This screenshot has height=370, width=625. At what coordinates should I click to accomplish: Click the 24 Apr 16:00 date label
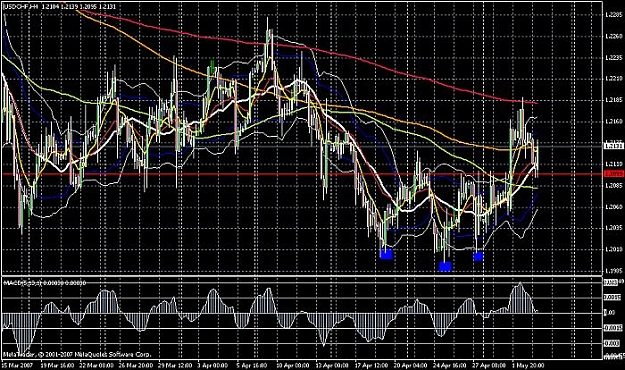[450, 365]
